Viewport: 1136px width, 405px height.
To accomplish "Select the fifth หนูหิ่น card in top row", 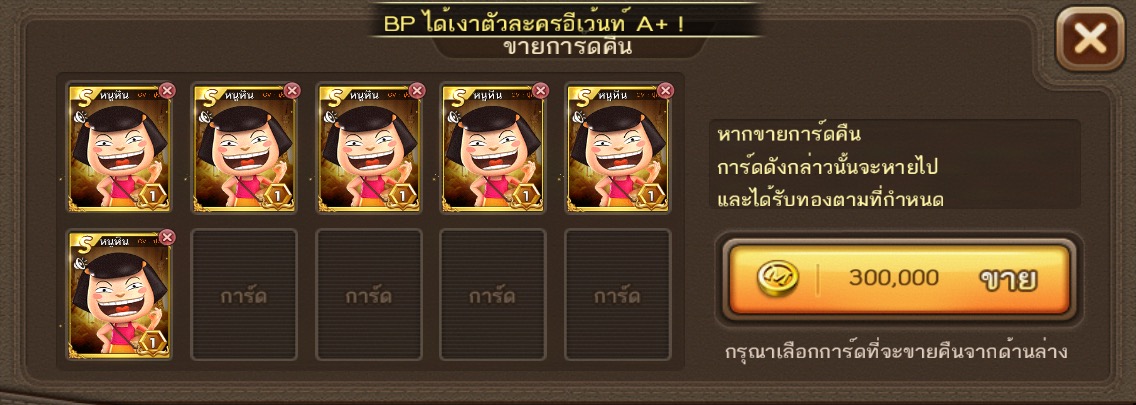I will 618,149.
